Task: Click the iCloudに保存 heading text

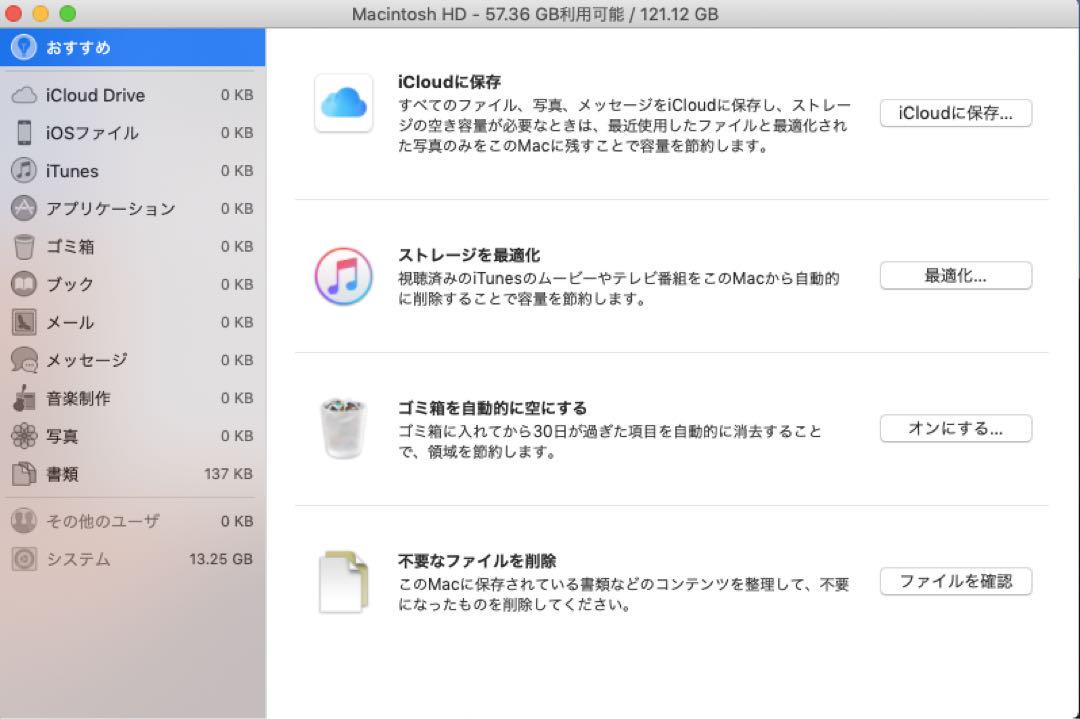Action: [x=449, y=82]
